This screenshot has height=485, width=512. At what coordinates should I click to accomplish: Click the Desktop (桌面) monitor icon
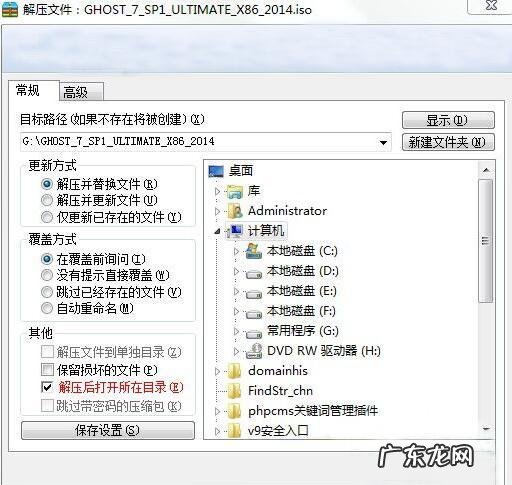[216, 171]
